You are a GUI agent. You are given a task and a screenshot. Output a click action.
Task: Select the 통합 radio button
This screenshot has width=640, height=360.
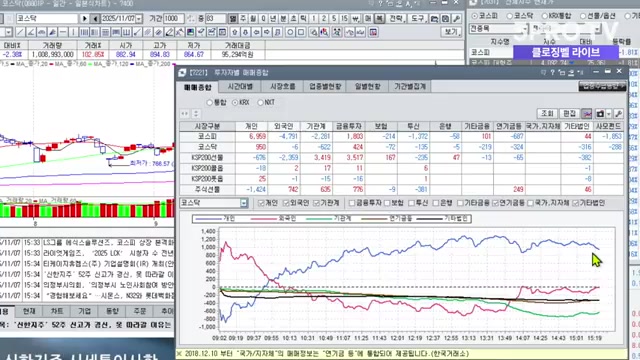(209, 102)
